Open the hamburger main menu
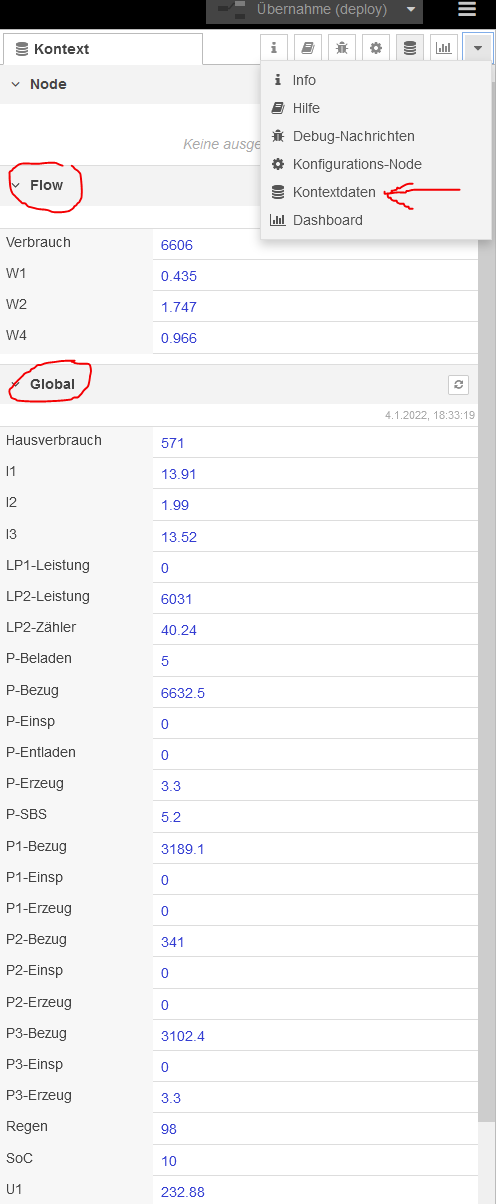Viewport: 496px width, 1204px height. [467, 10]
